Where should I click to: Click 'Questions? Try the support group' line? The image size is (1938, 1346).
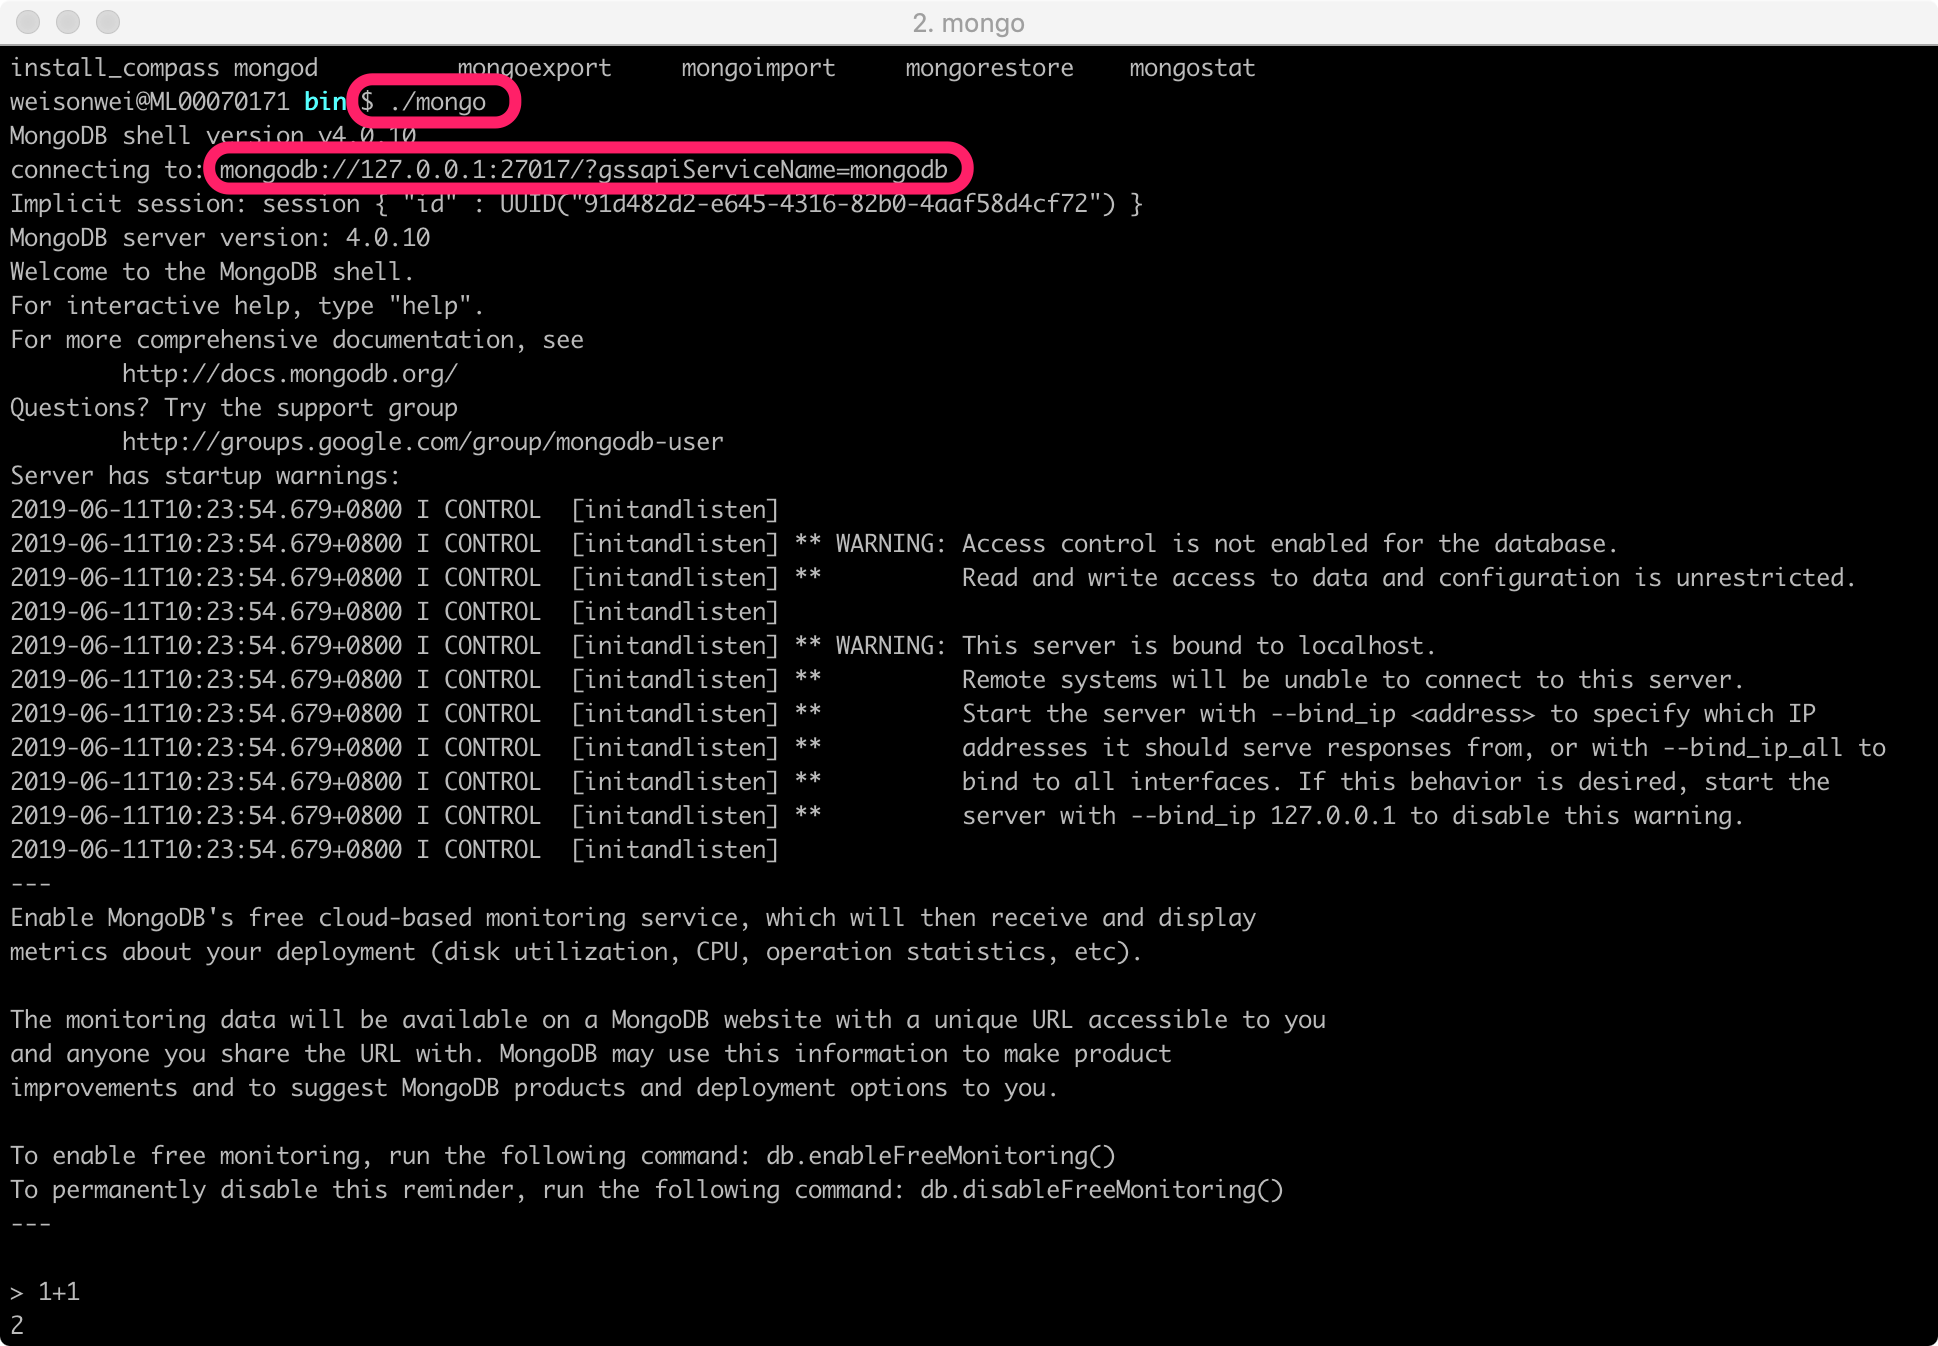coord(234,408)
